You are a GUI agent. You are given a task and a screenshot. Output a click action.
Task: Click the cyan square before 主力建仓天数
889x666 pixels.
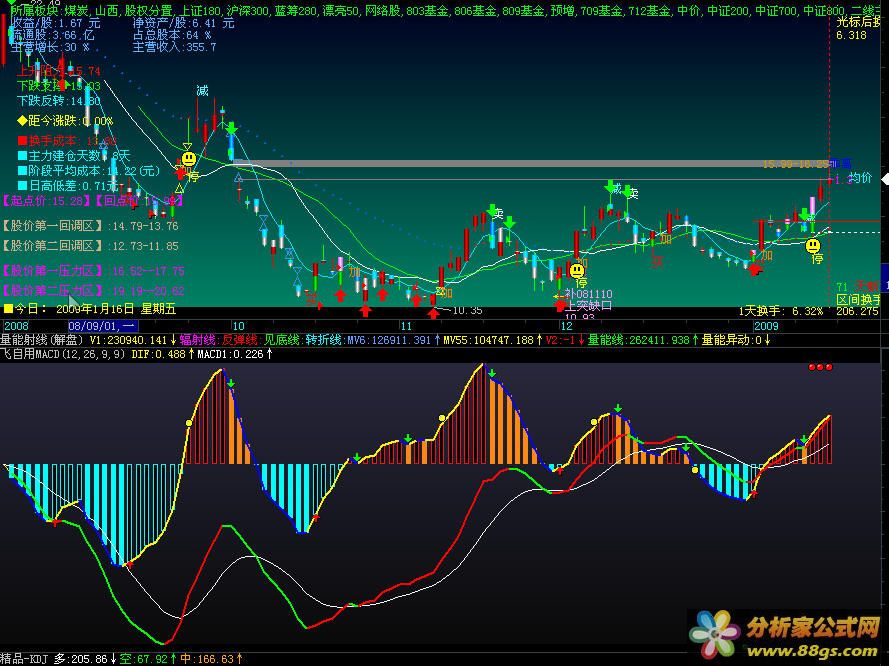23,155
